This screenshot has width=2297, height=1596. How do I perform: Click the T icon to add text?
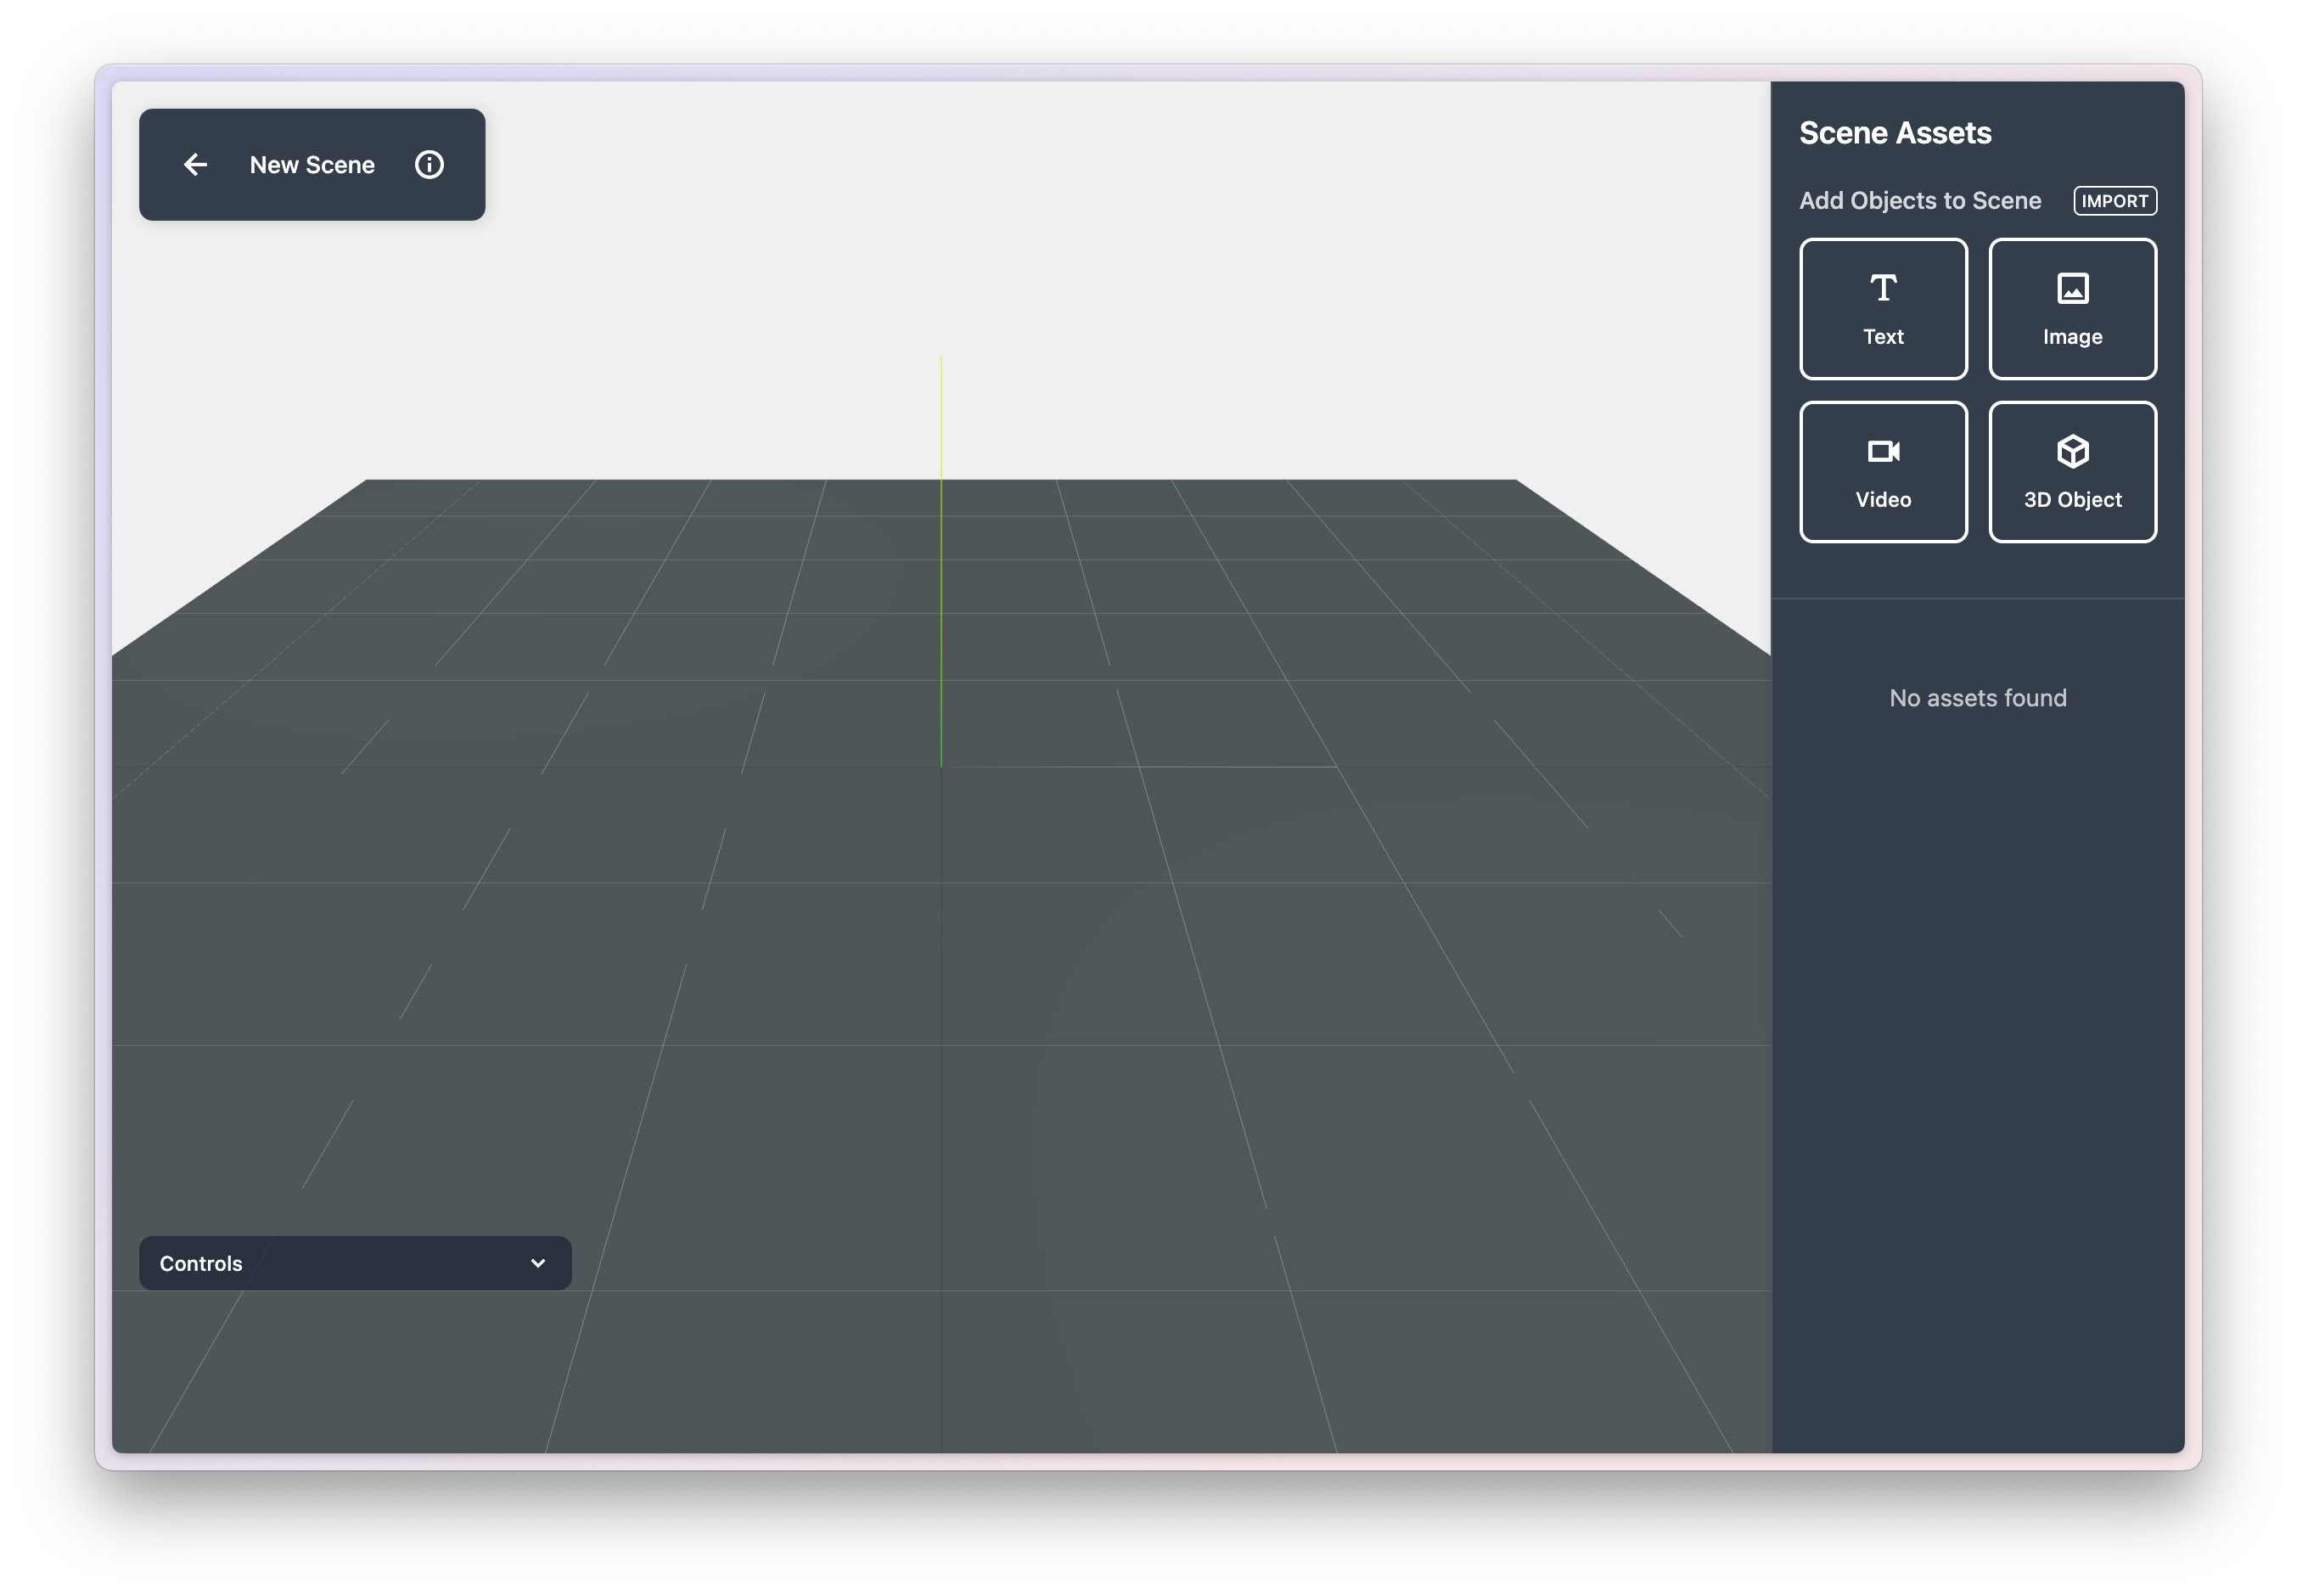click(x=1883, y=288)
